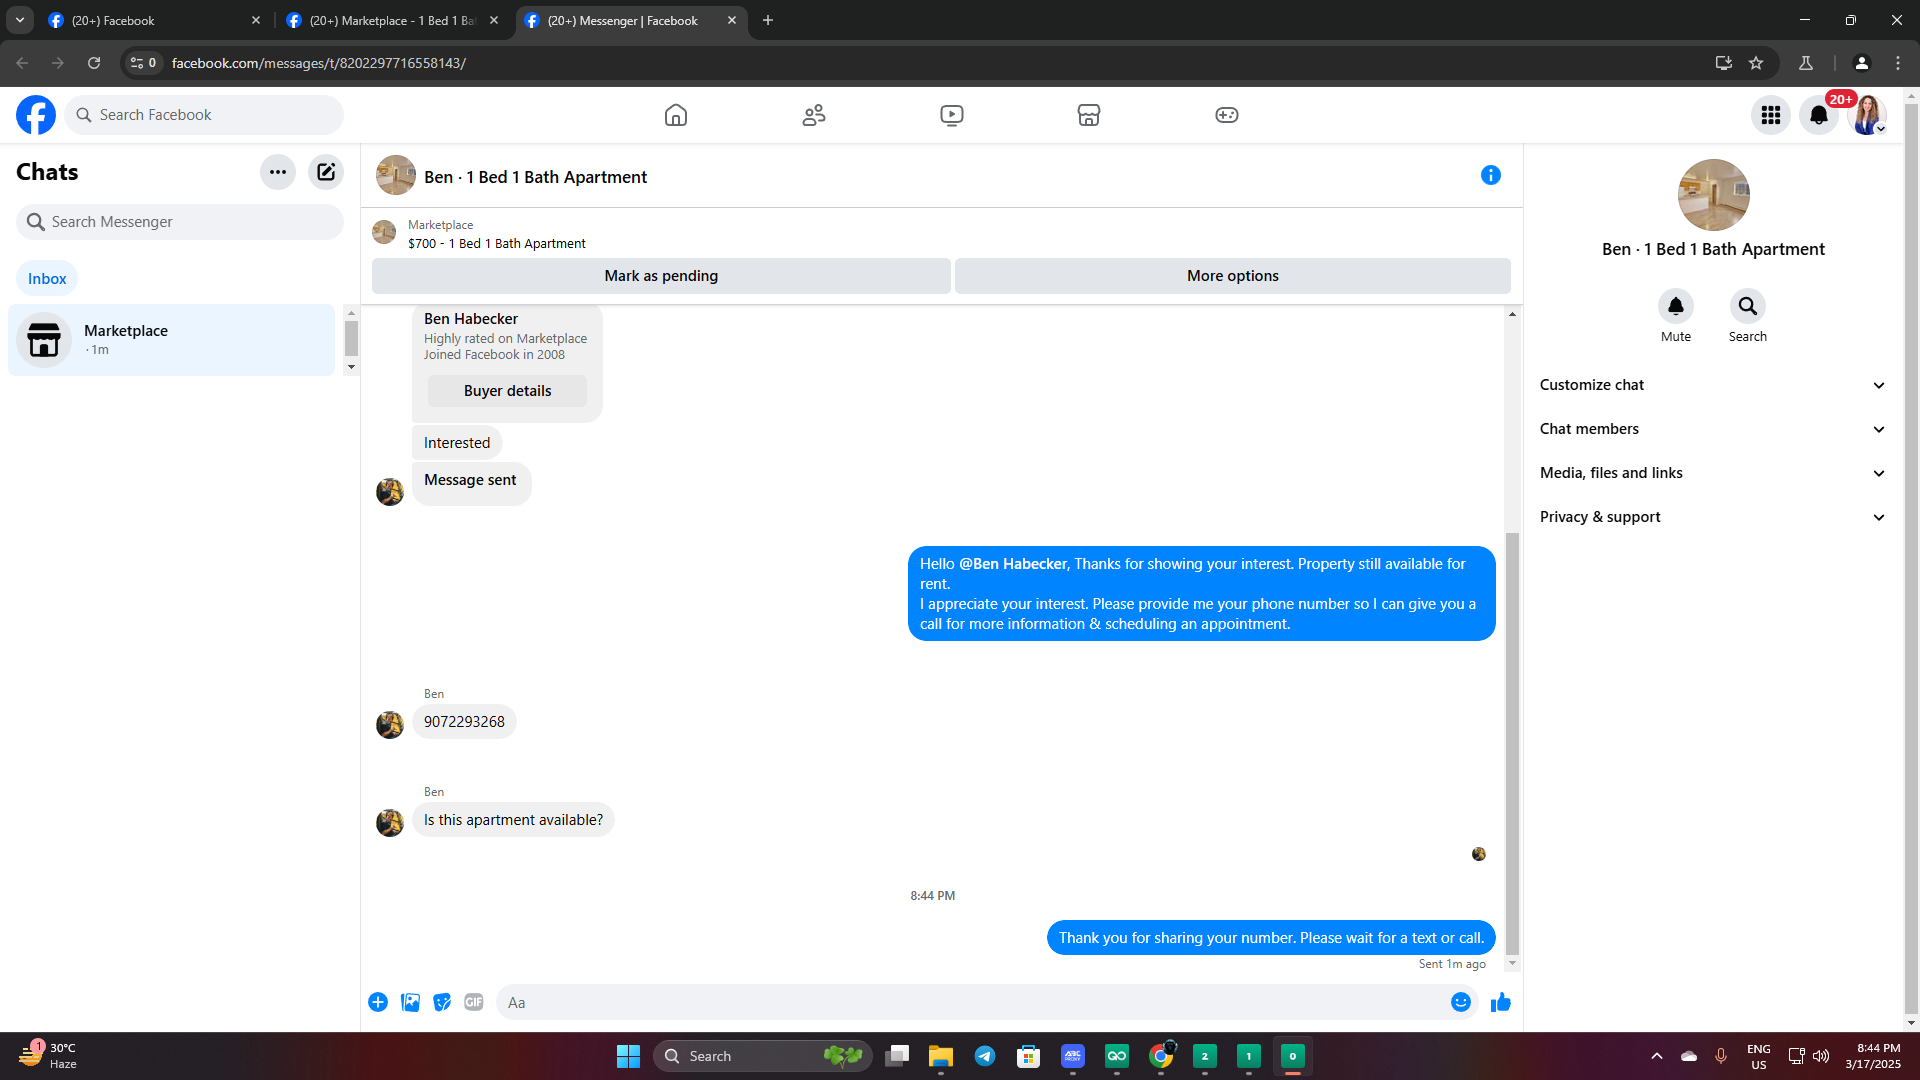Viewport: 1920px width, 1080px height.
Task: Search in conversation using magnifier icon
Action: [1748, 306]
